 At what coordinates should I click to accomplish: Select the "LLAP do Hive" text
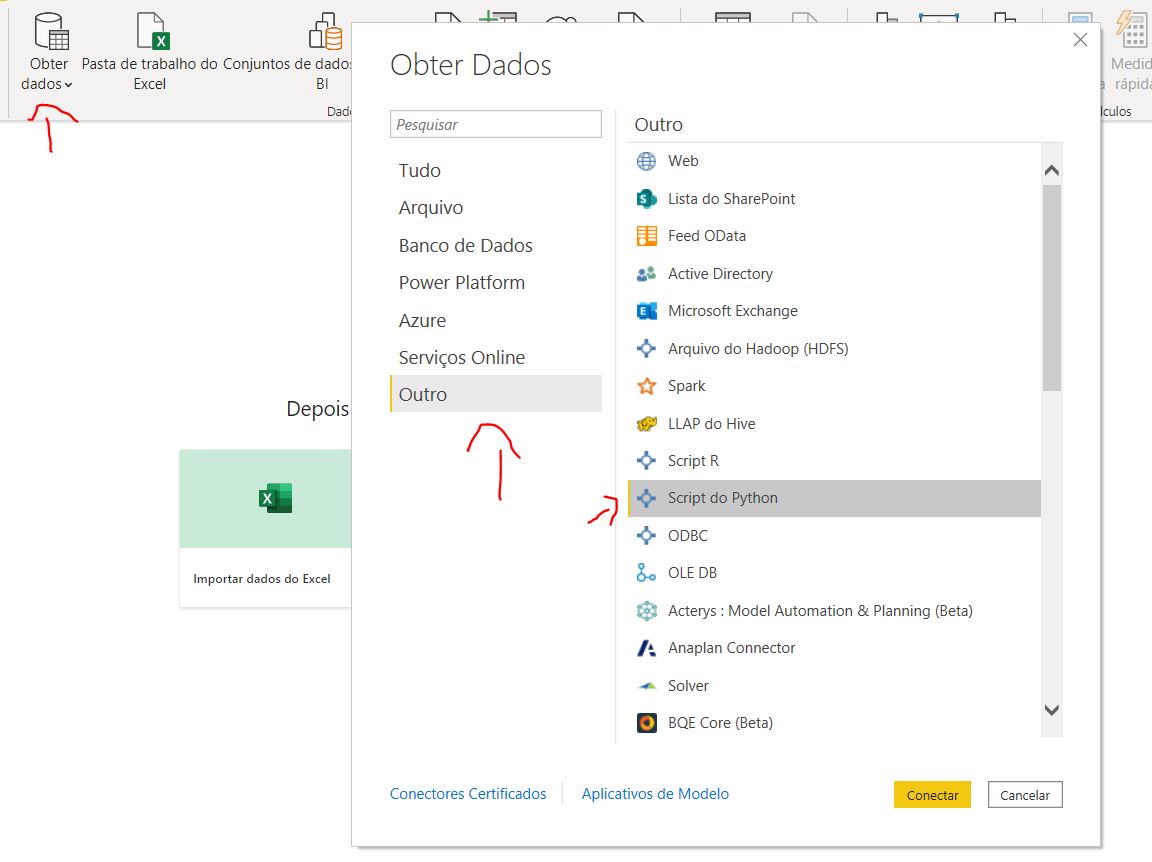coord(711,424)
